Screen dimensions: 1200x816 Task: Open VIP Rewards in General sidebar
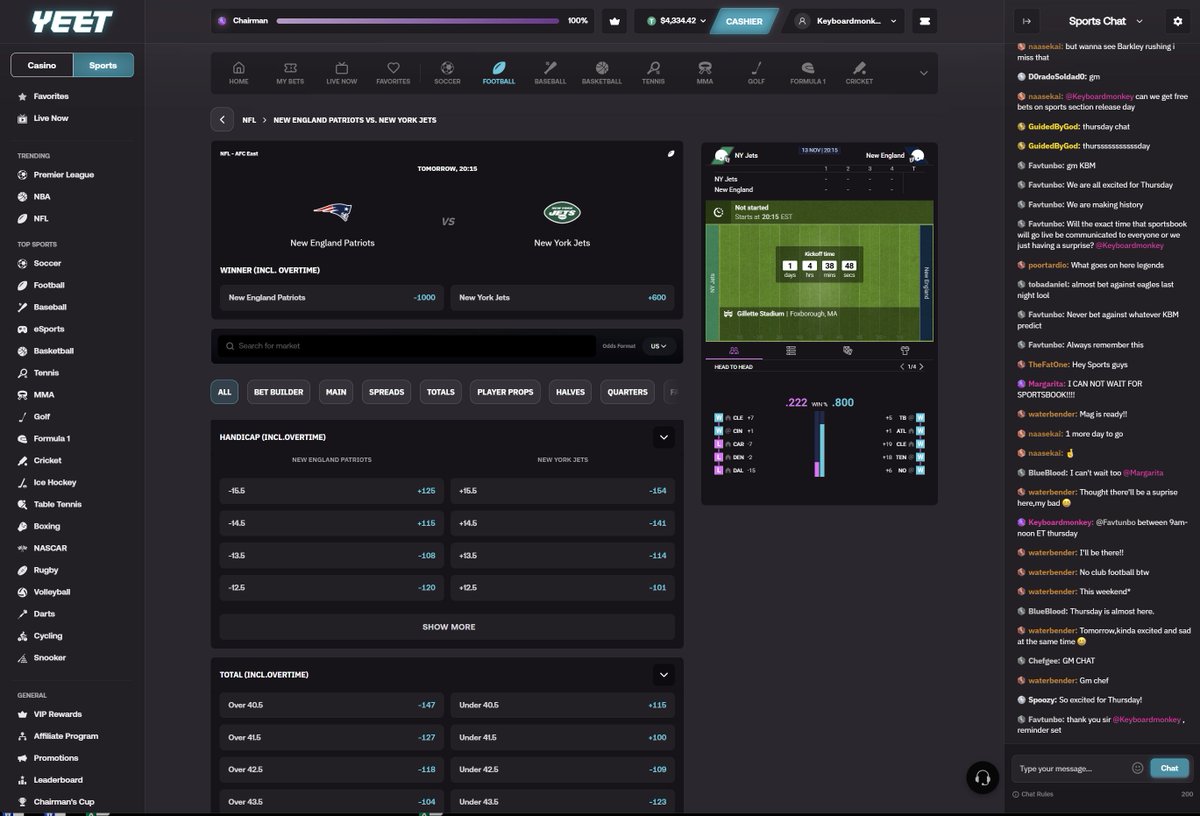click(49, 714)
